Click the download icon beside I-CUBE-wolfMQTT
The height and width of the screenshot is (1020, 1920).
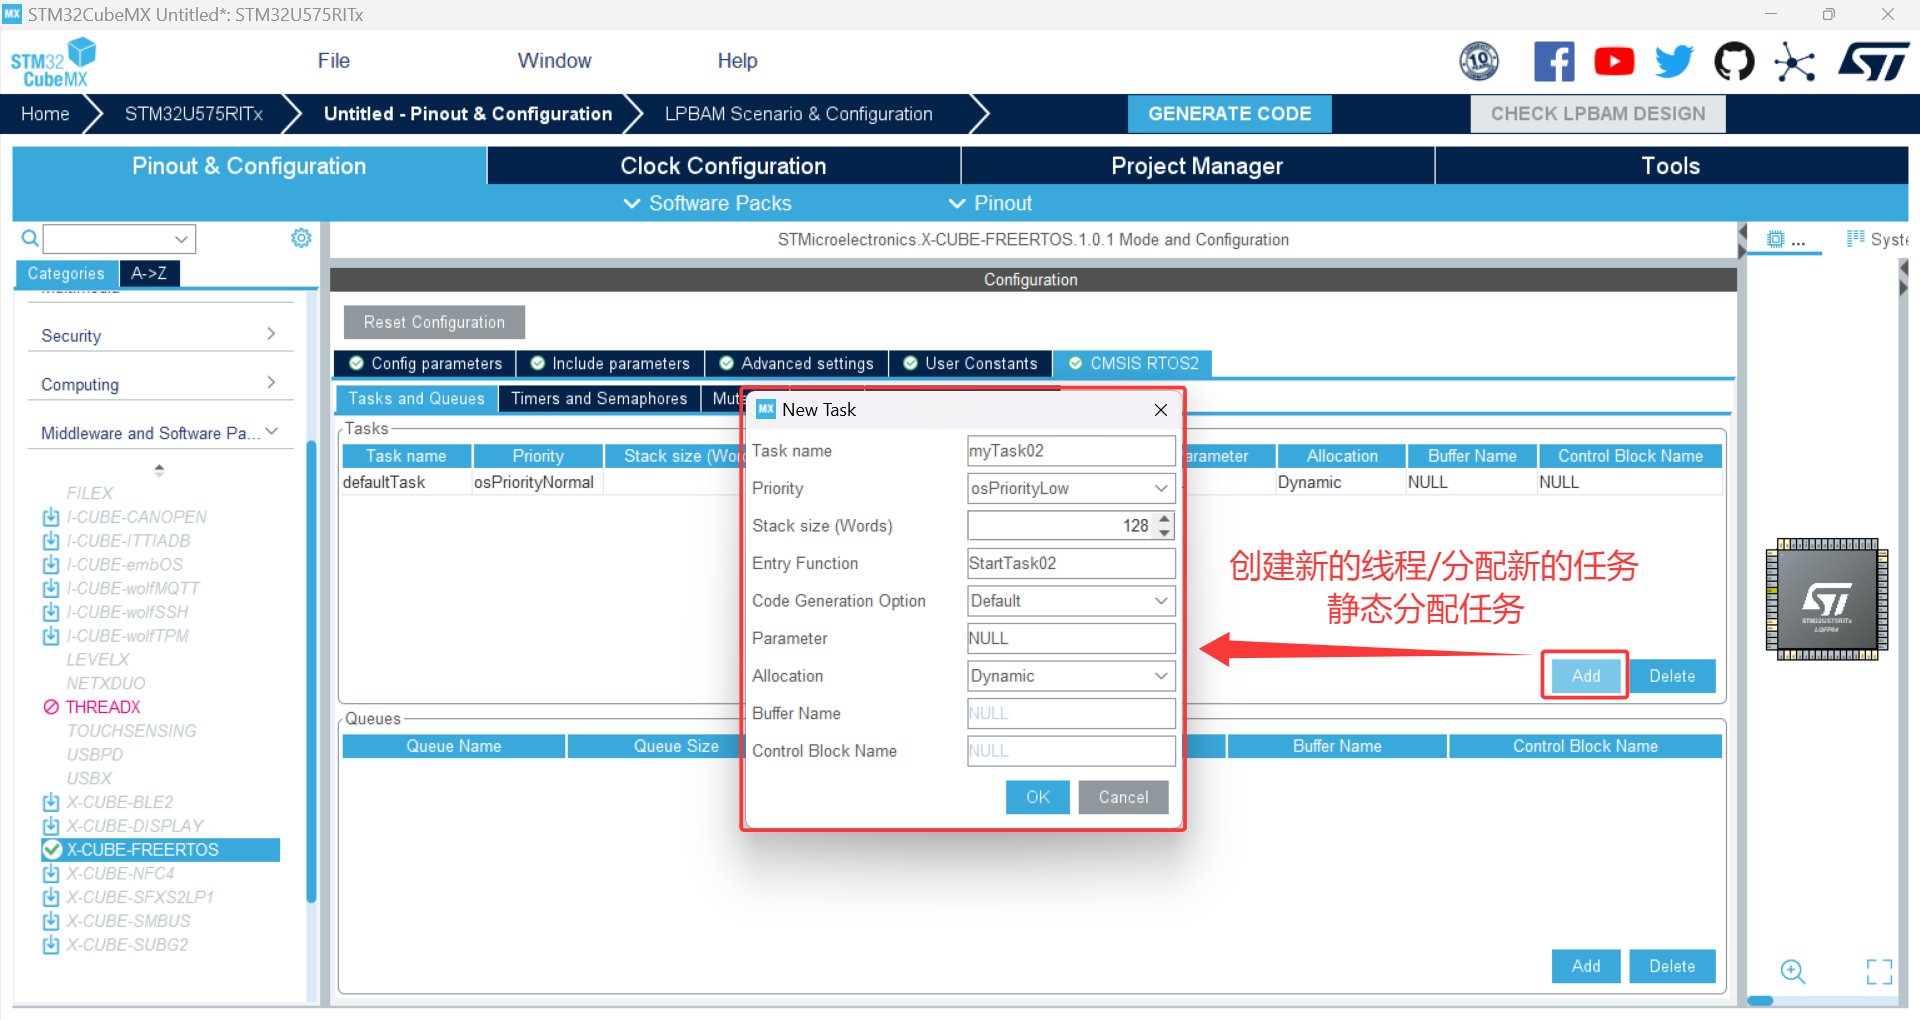tap(51, 588)
